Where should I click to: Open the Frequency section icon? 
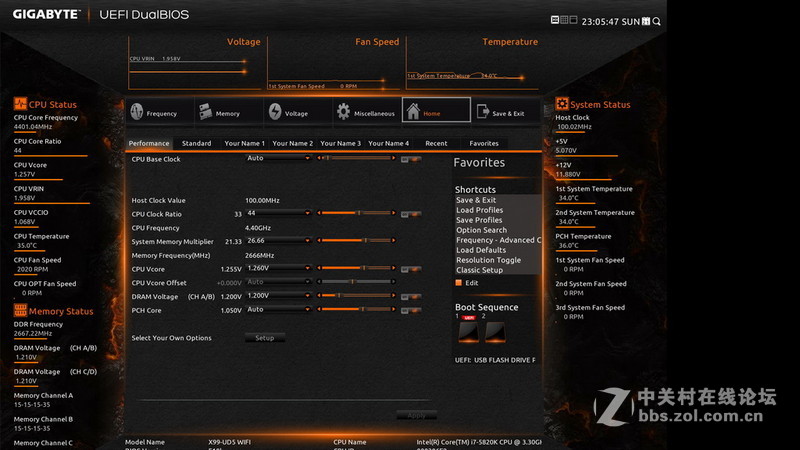tap(137, 111)
